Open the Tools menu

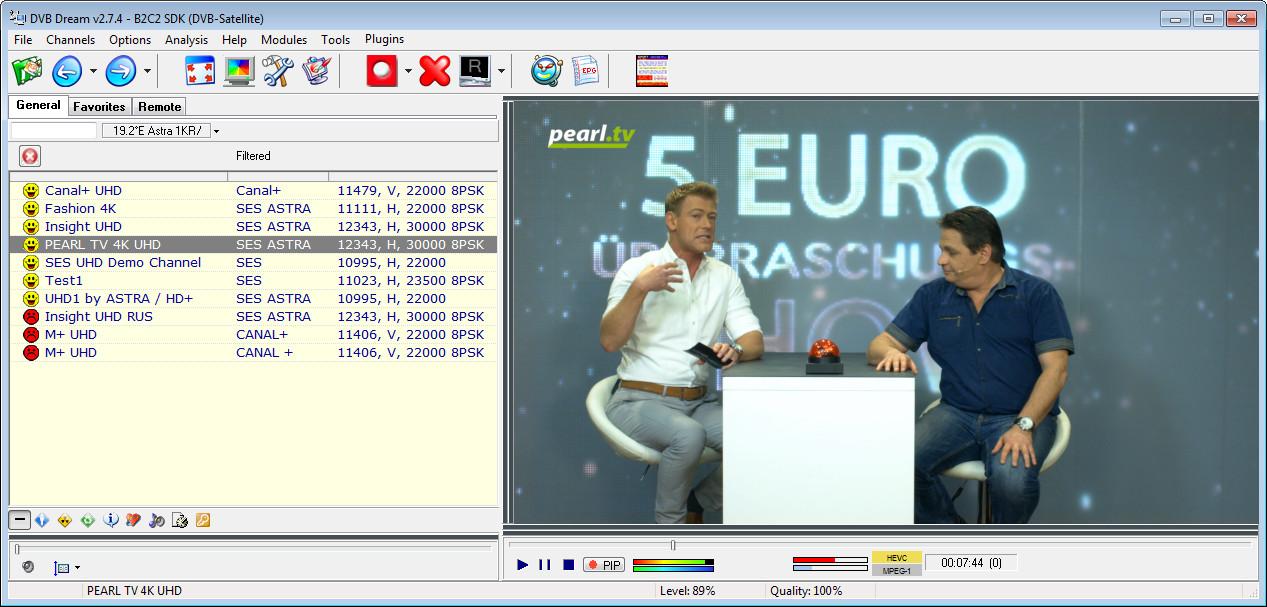(x=335, y=40)
